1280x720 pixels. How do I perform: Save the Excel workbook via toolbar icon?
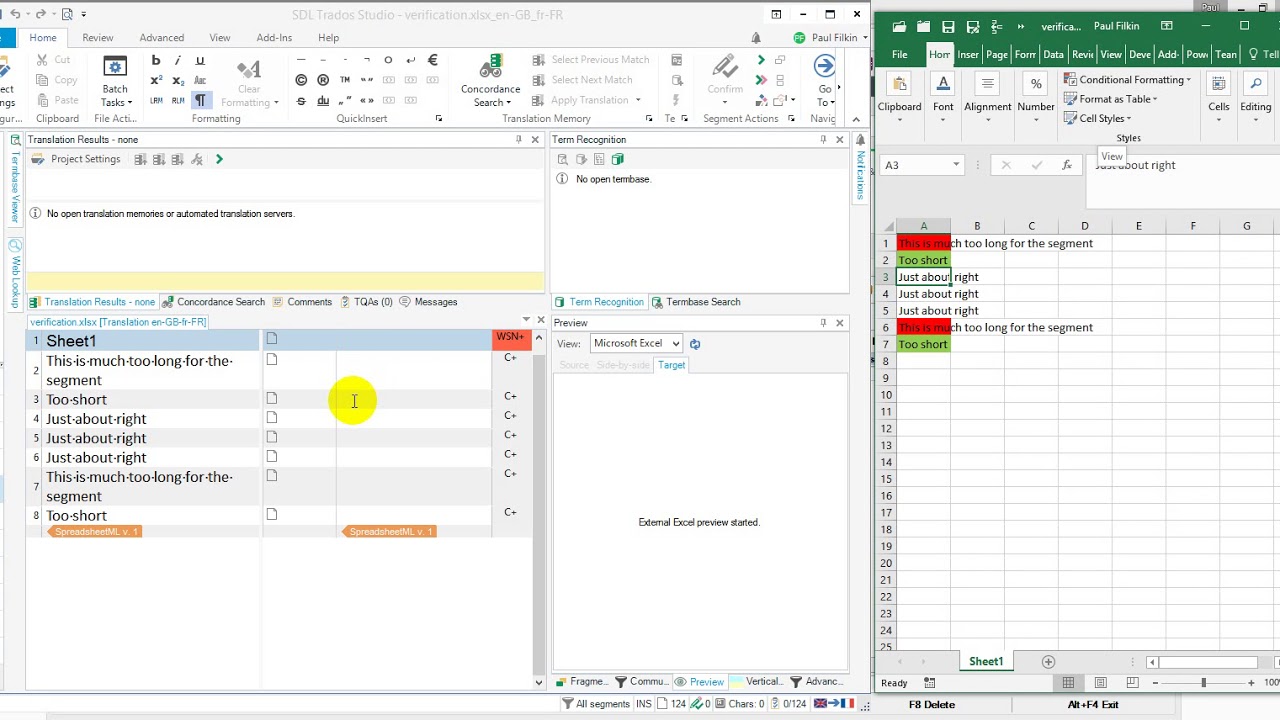(x=948, y=27)
